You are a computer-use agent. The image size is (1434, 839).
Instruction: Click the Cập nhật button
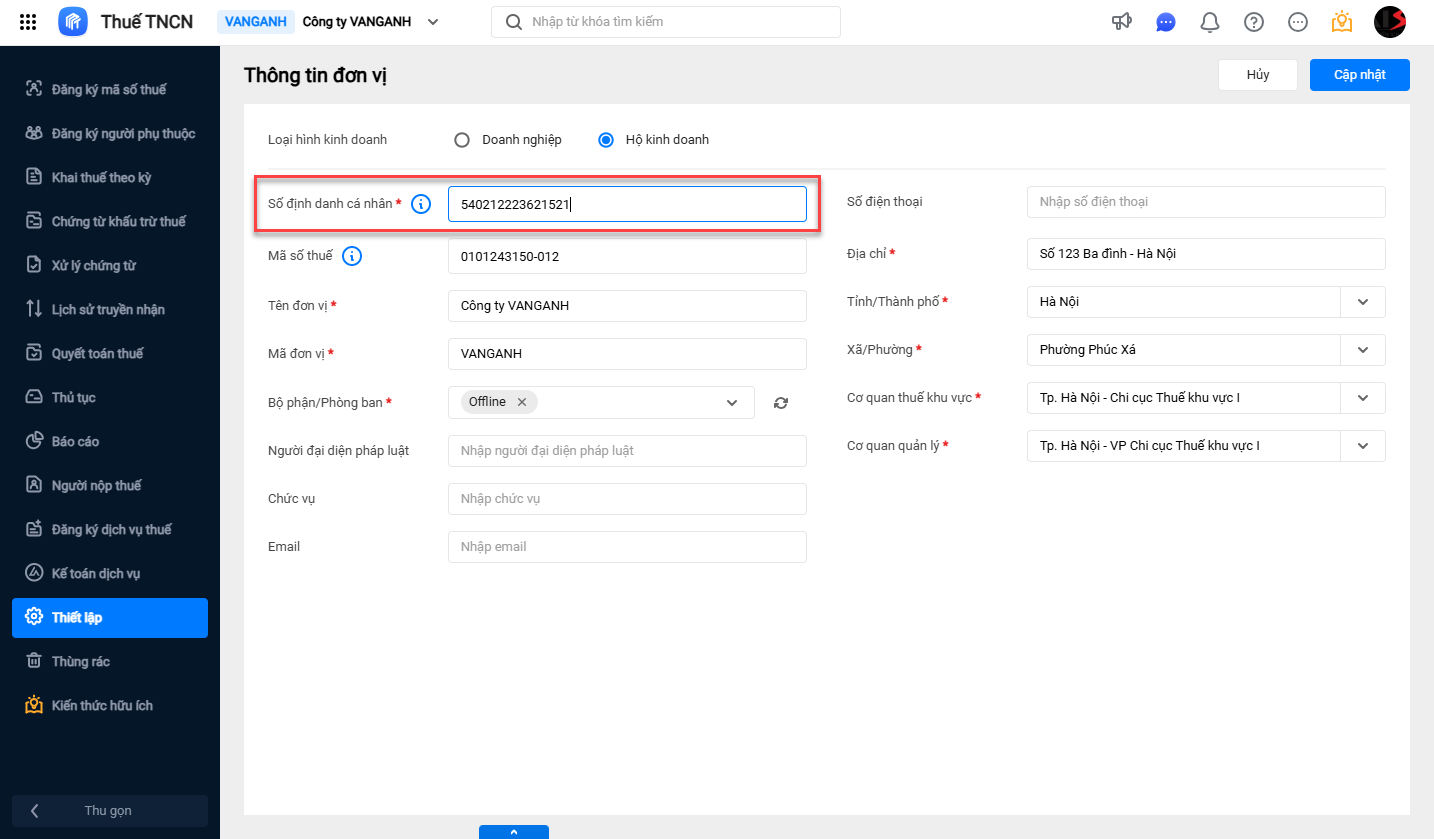click(1359, 75)
